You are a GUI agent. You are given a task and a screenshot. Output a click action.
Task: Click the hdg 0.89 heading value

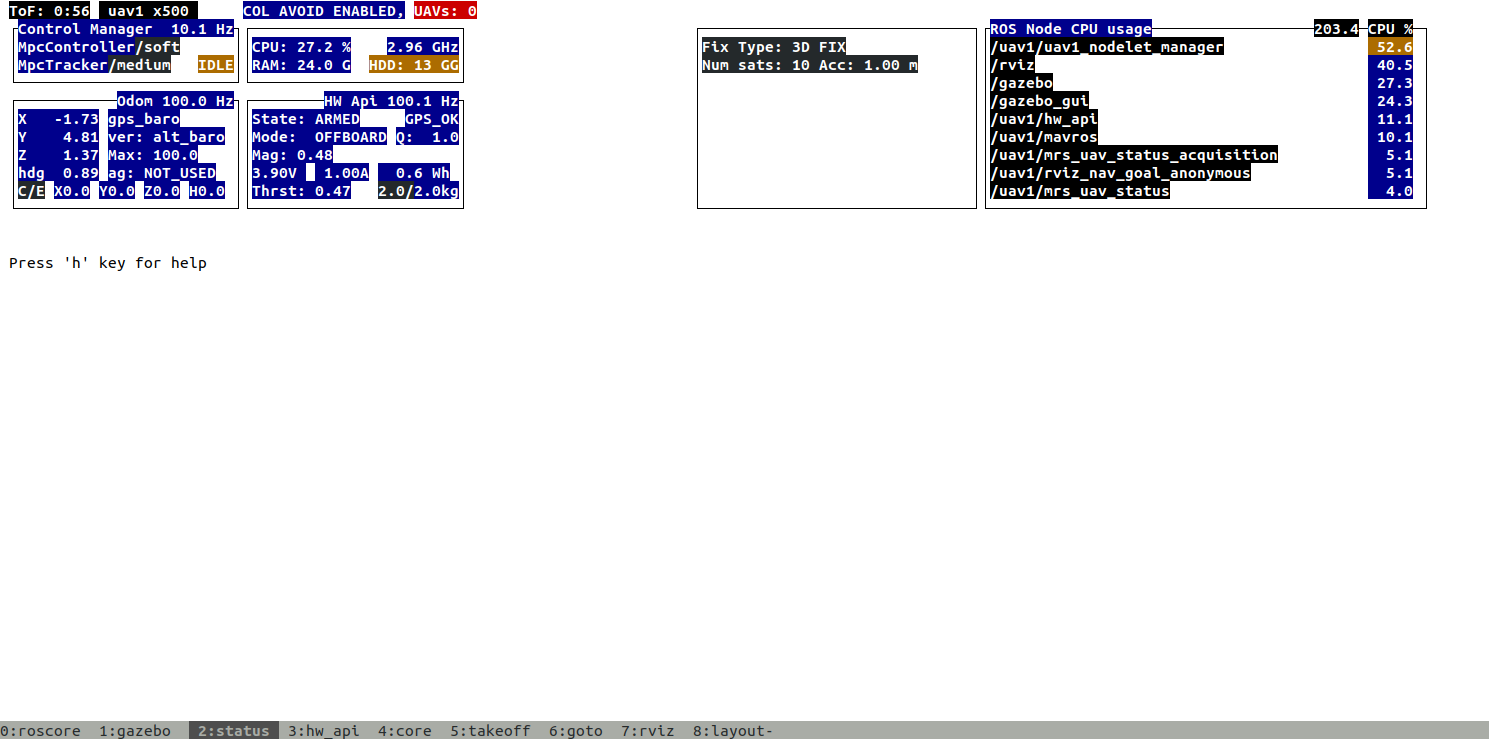[58, 173]
